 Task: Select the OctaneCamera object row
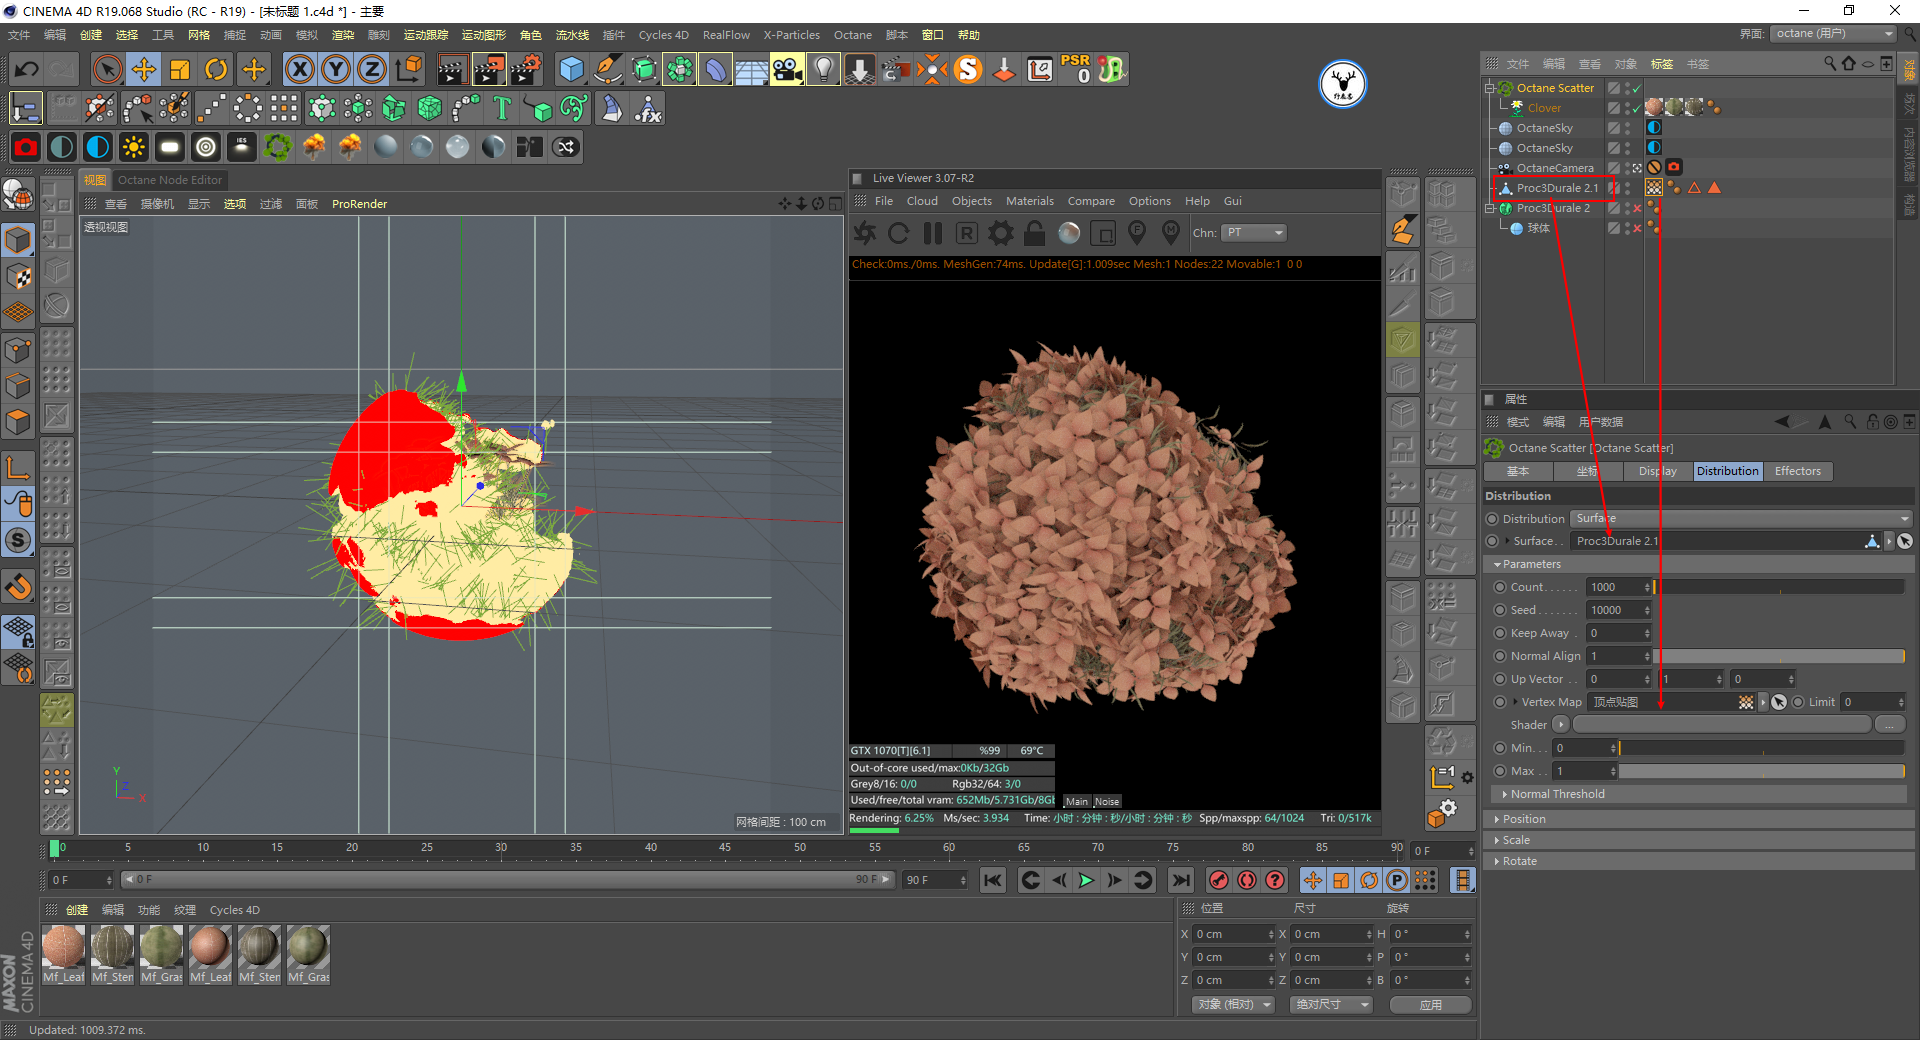pyautogui.click(x=1555, y=168)
